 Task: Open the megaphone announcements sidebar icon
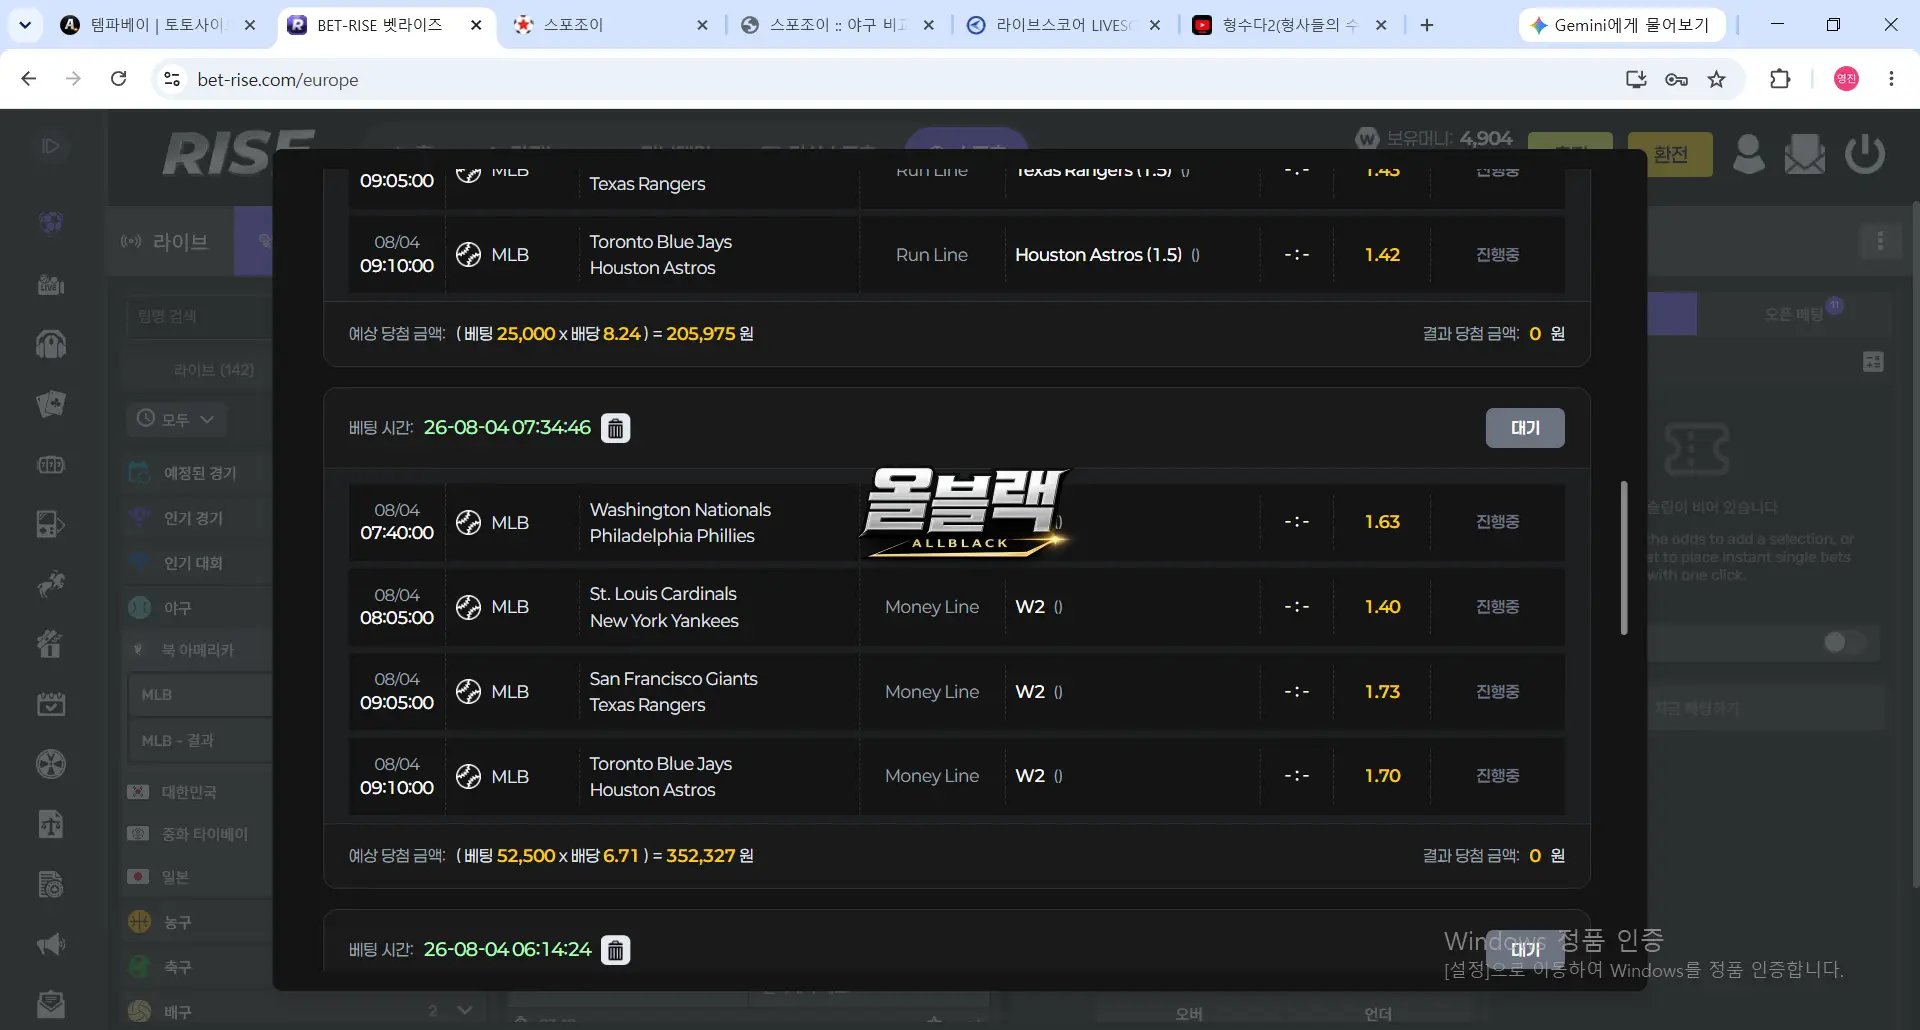click(51, 945)
